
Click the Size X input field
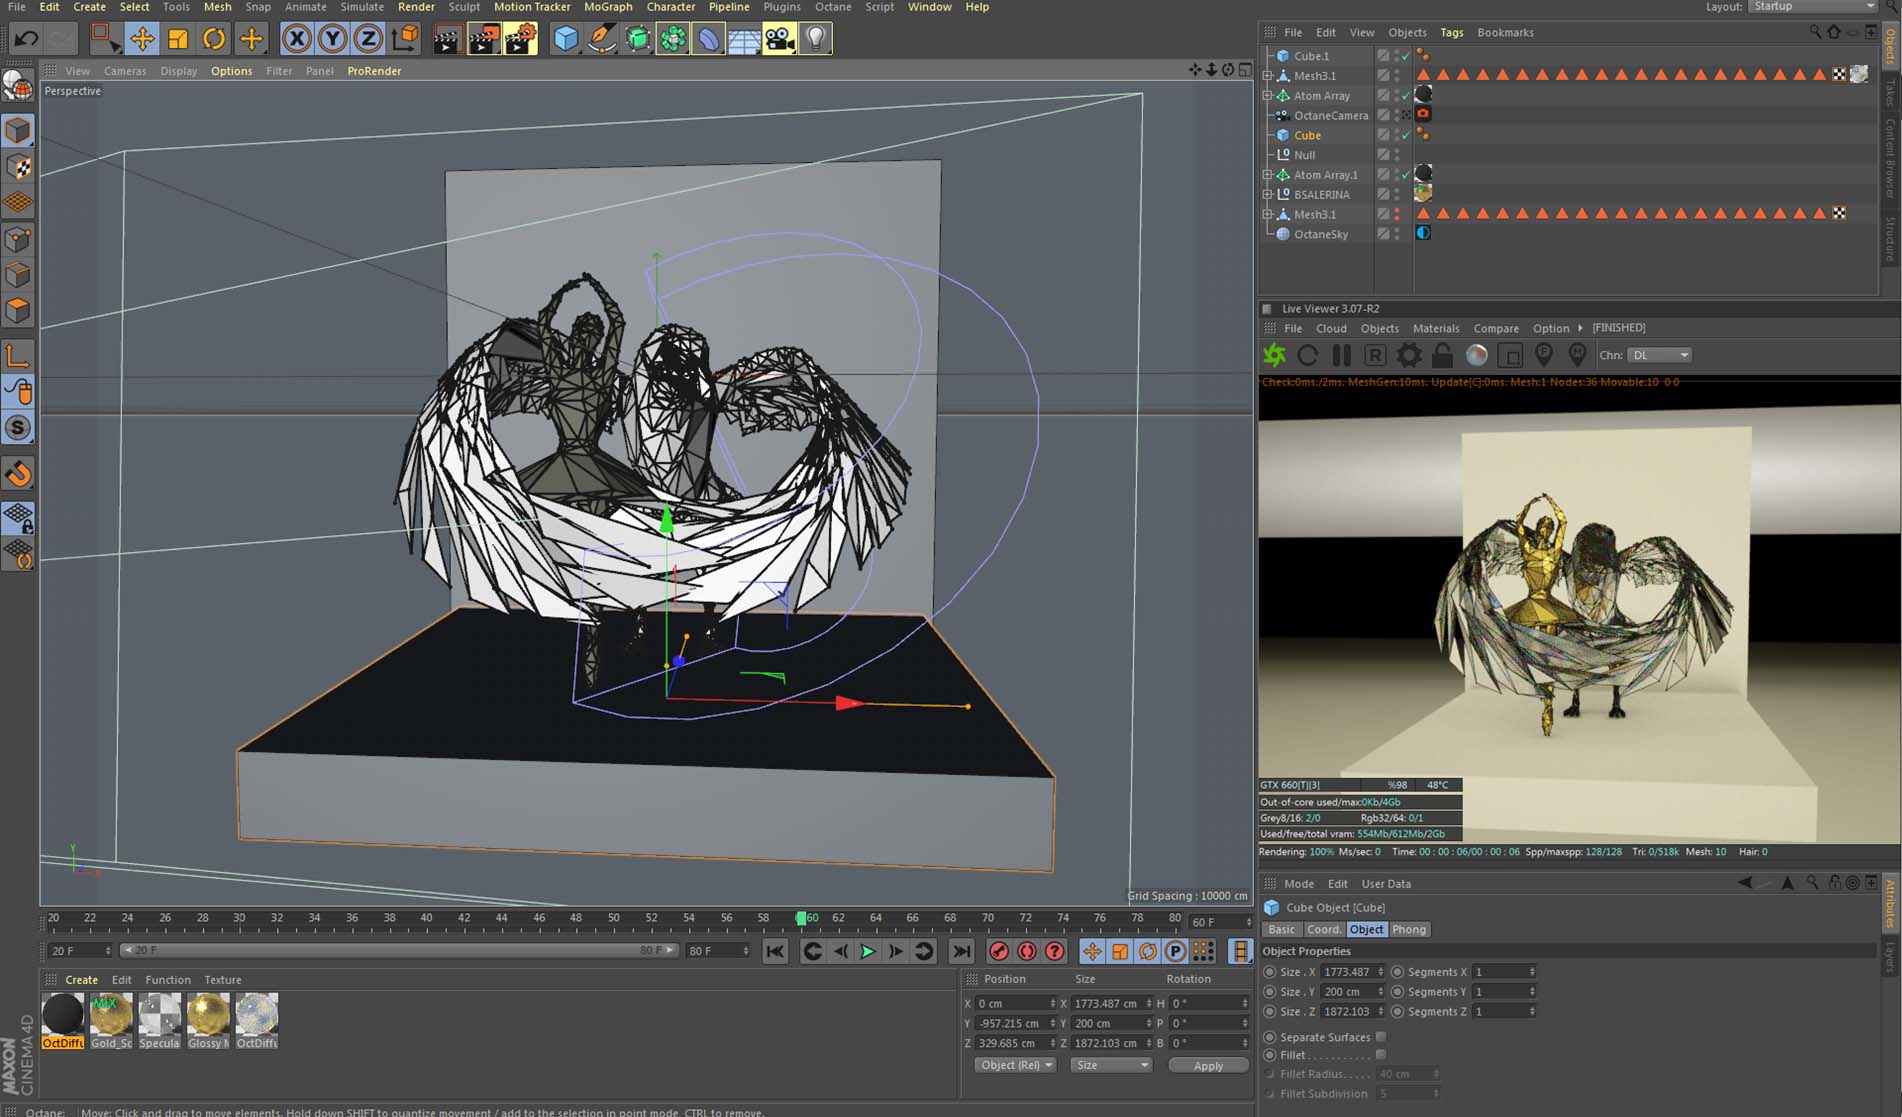1347,972
